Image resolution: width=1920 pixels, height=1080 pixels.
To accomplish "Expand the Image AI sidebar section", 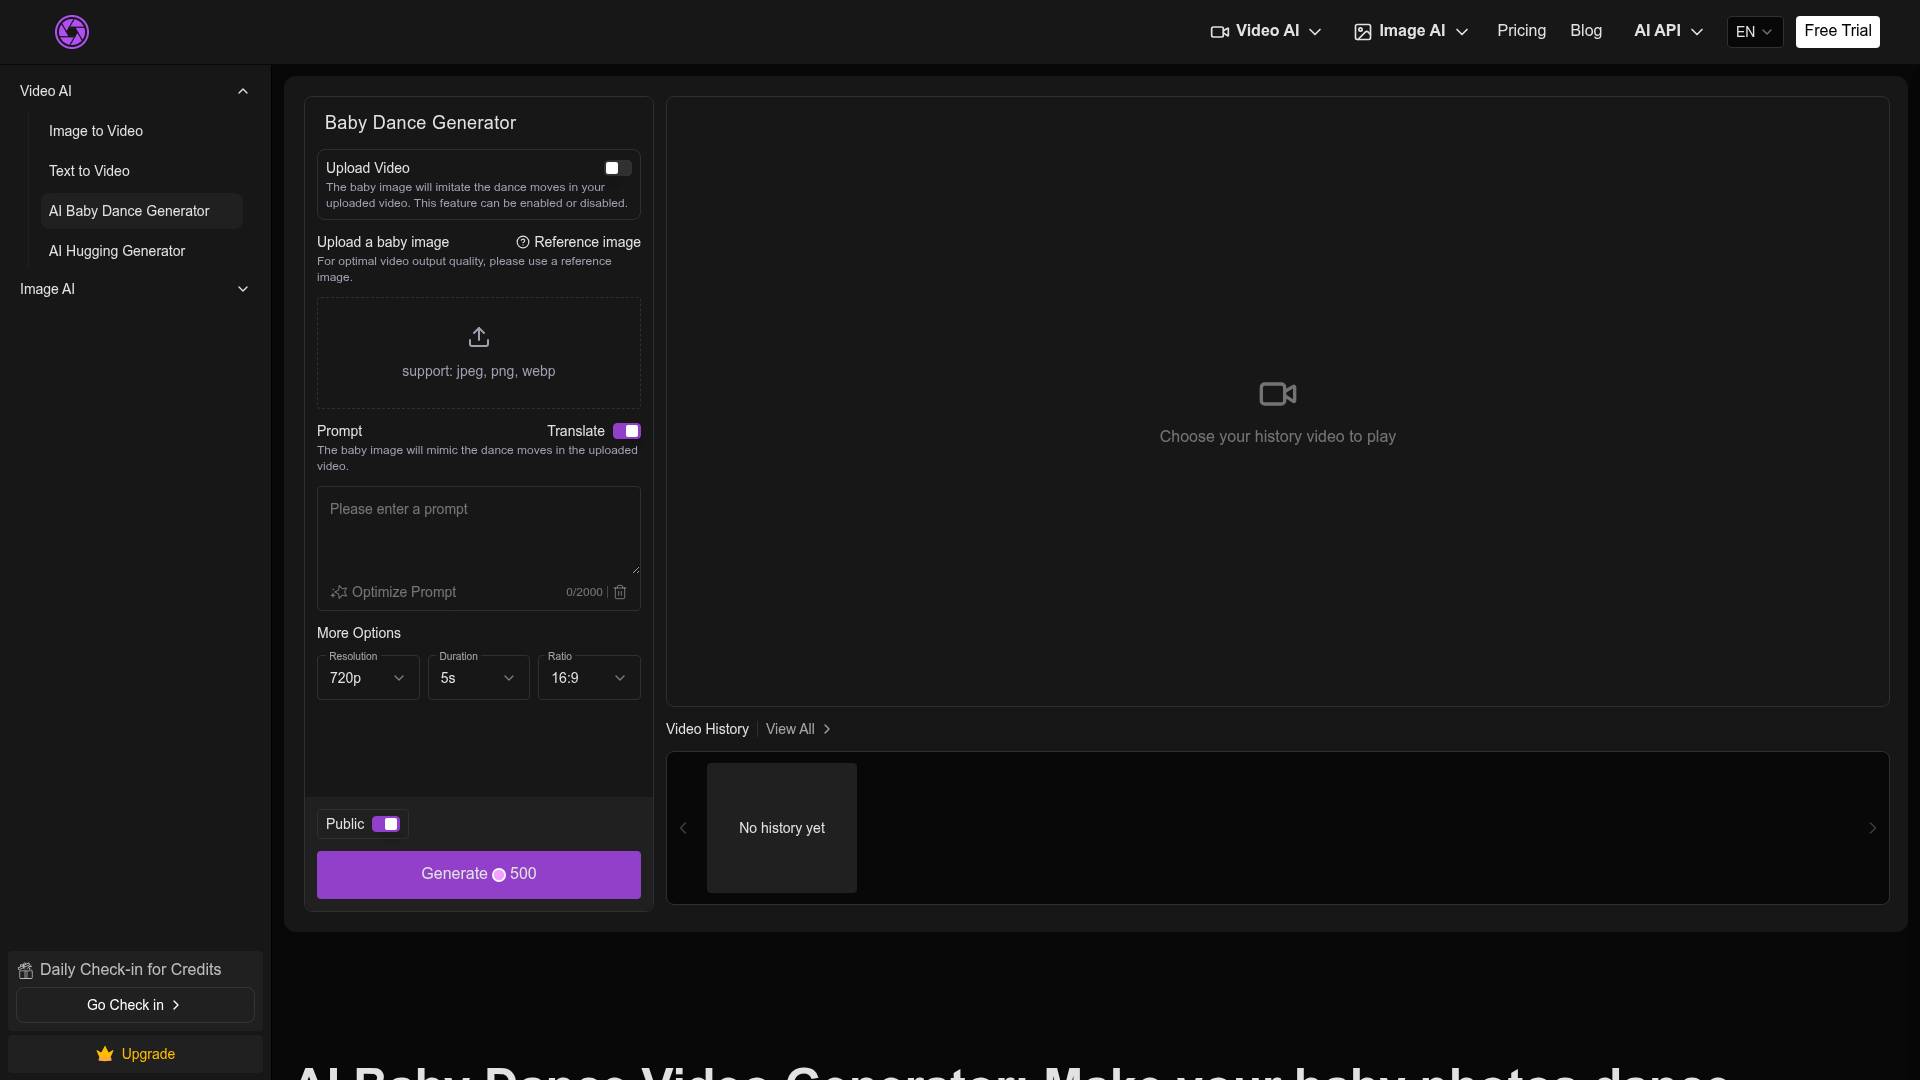I will pyautogui.click(x=135, y=289).
